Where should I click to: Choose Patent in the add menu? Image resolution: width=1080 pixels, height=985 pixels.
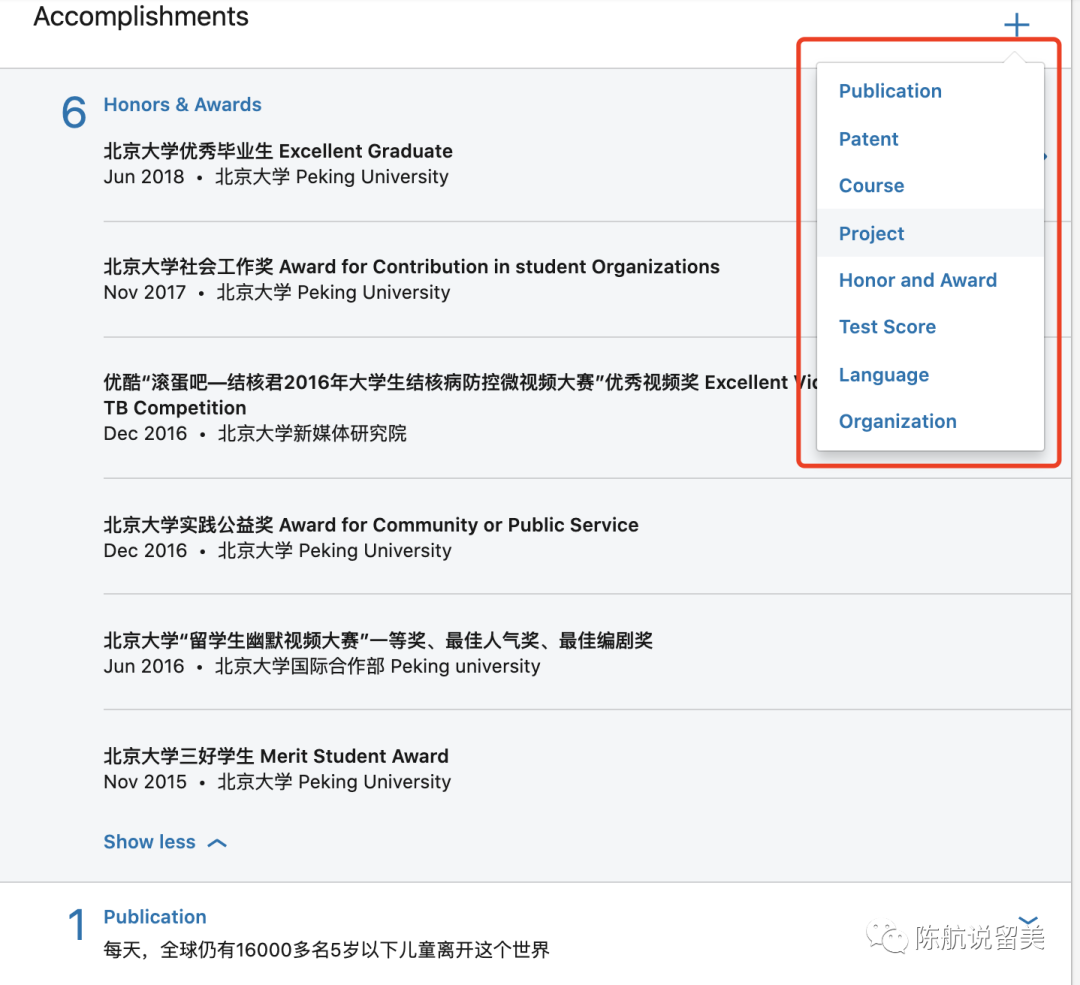point(868,139)
